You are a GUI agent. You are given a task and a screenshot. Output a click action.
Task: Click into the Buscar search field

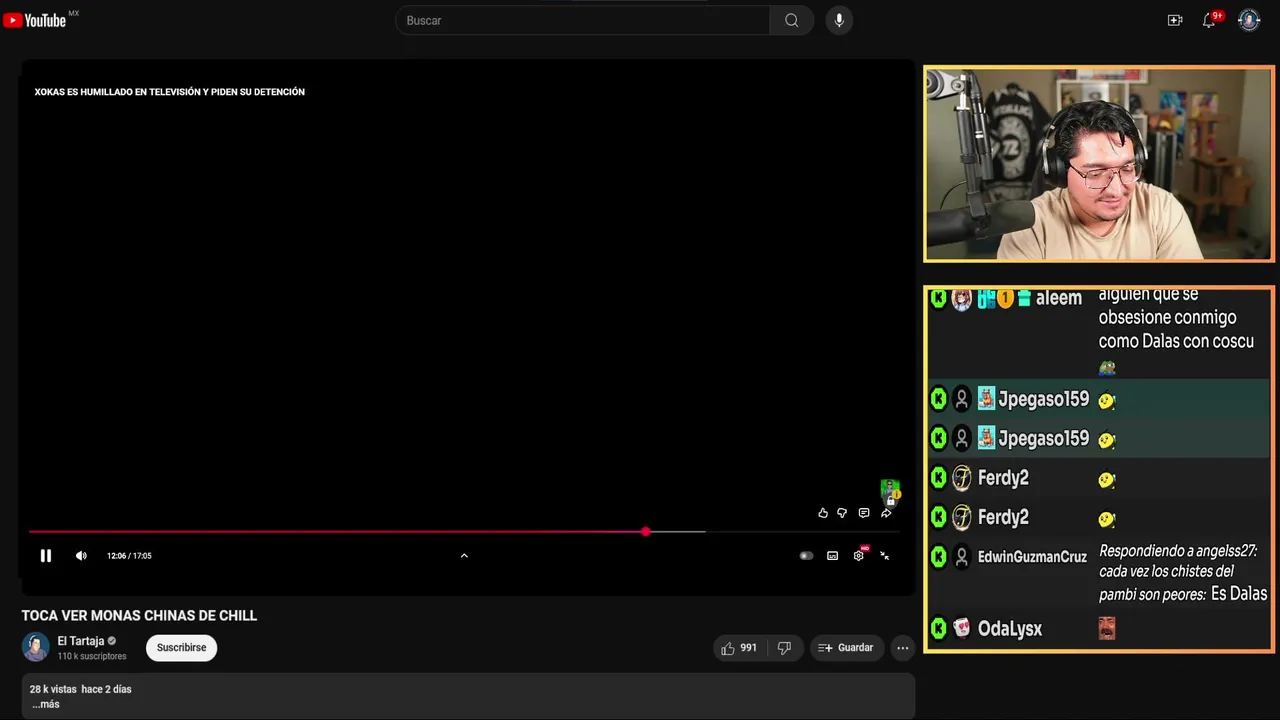583,20
